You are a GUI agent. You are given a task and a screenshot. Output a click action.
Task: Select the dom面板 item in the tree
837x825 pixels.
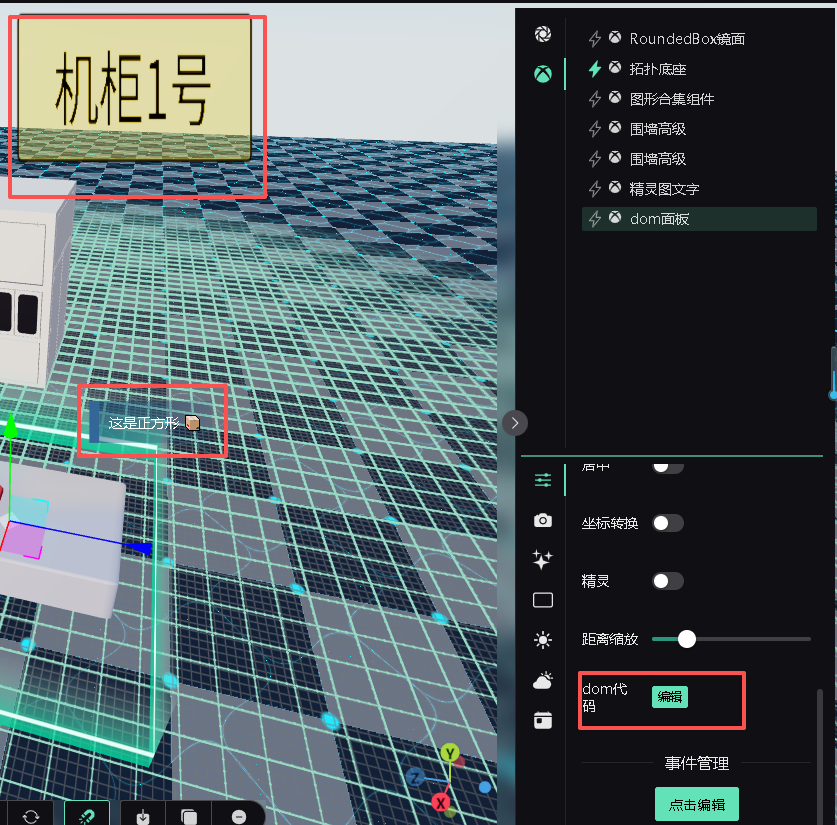[659, 219]
